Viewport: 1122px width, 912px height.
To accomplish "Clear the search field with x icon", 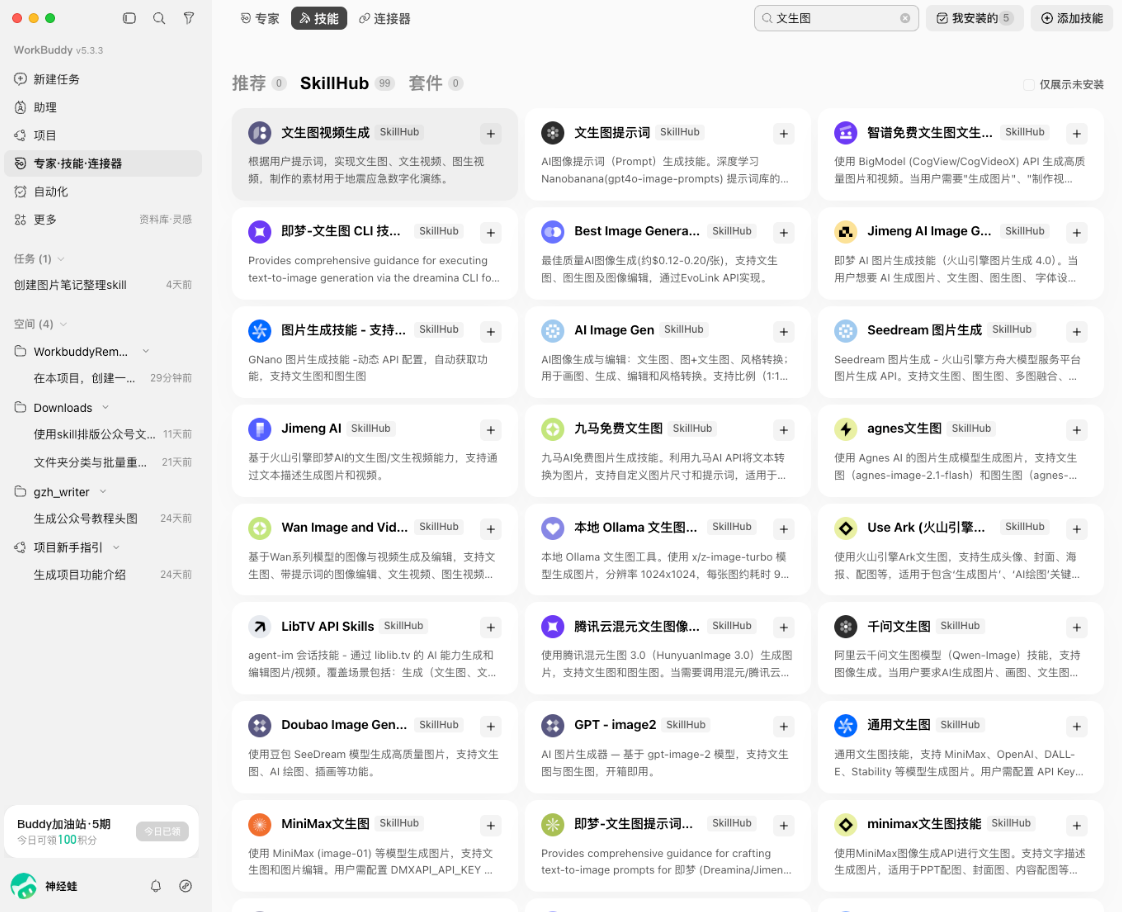I will click(905, 18).
